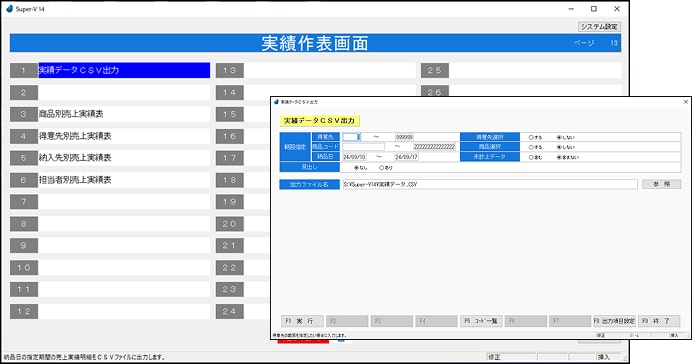Click number button 2 in main menu
This screenshot has height=364, width=700.
[24, 92]
